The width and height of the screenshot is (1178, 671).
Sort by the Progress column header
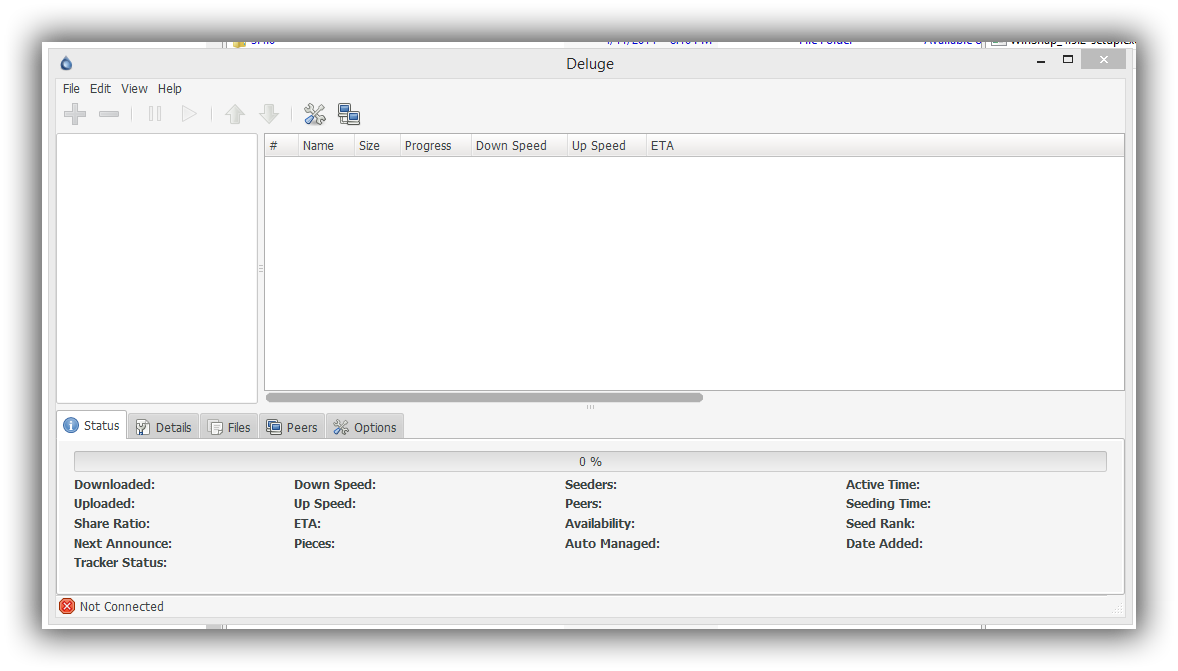coord(436,146)
